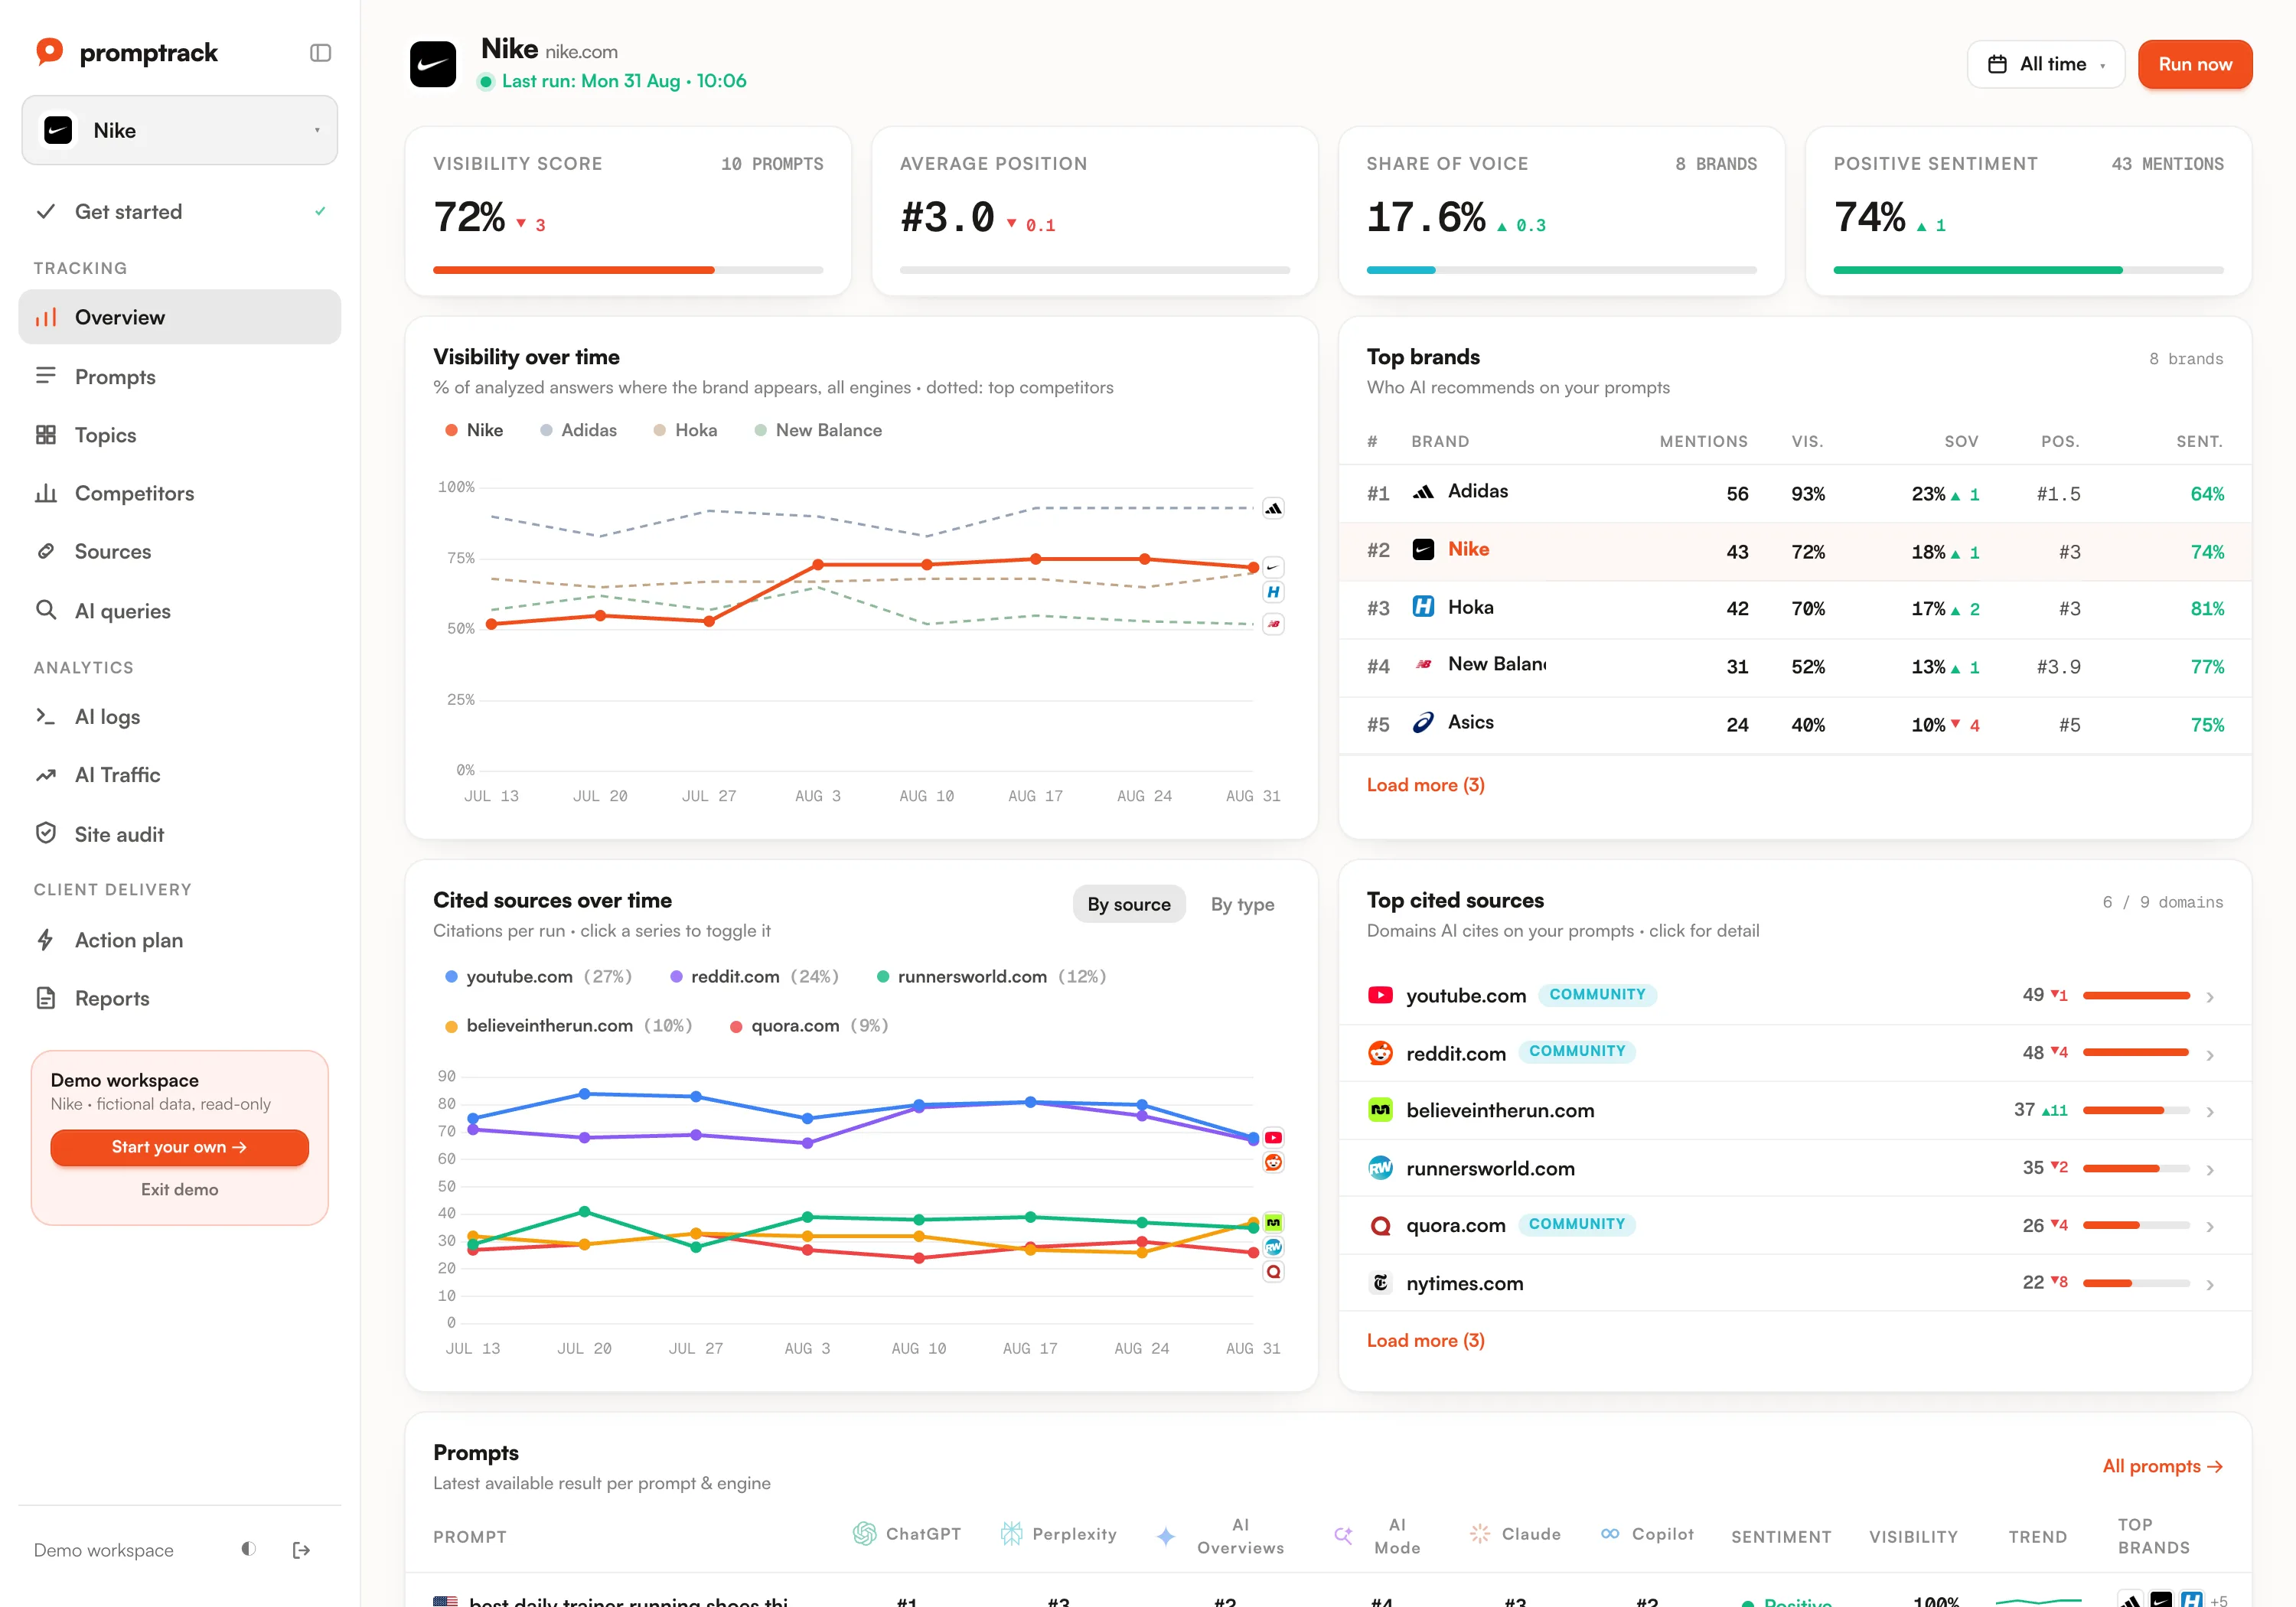Image resolution: width=2296 pixels, height=1607 pixels.
Task: Expand quora.com row chevron
Action: [x=2209, y=1227]
